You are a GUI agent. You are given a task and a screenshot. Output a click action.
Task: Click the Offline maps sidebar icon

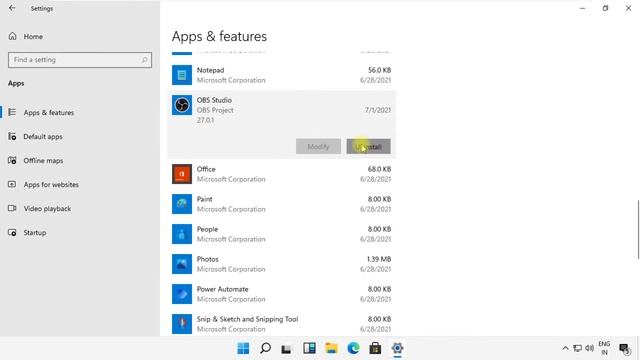pyautogui.click(x=12, y=160)
